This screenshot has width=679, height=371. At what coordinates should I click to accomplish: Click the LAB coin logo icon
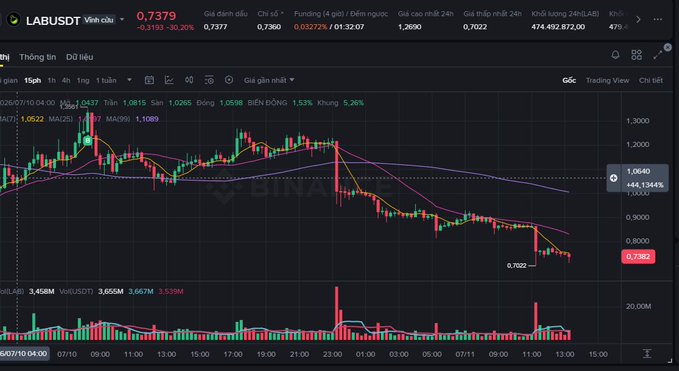tap(14, 20)
